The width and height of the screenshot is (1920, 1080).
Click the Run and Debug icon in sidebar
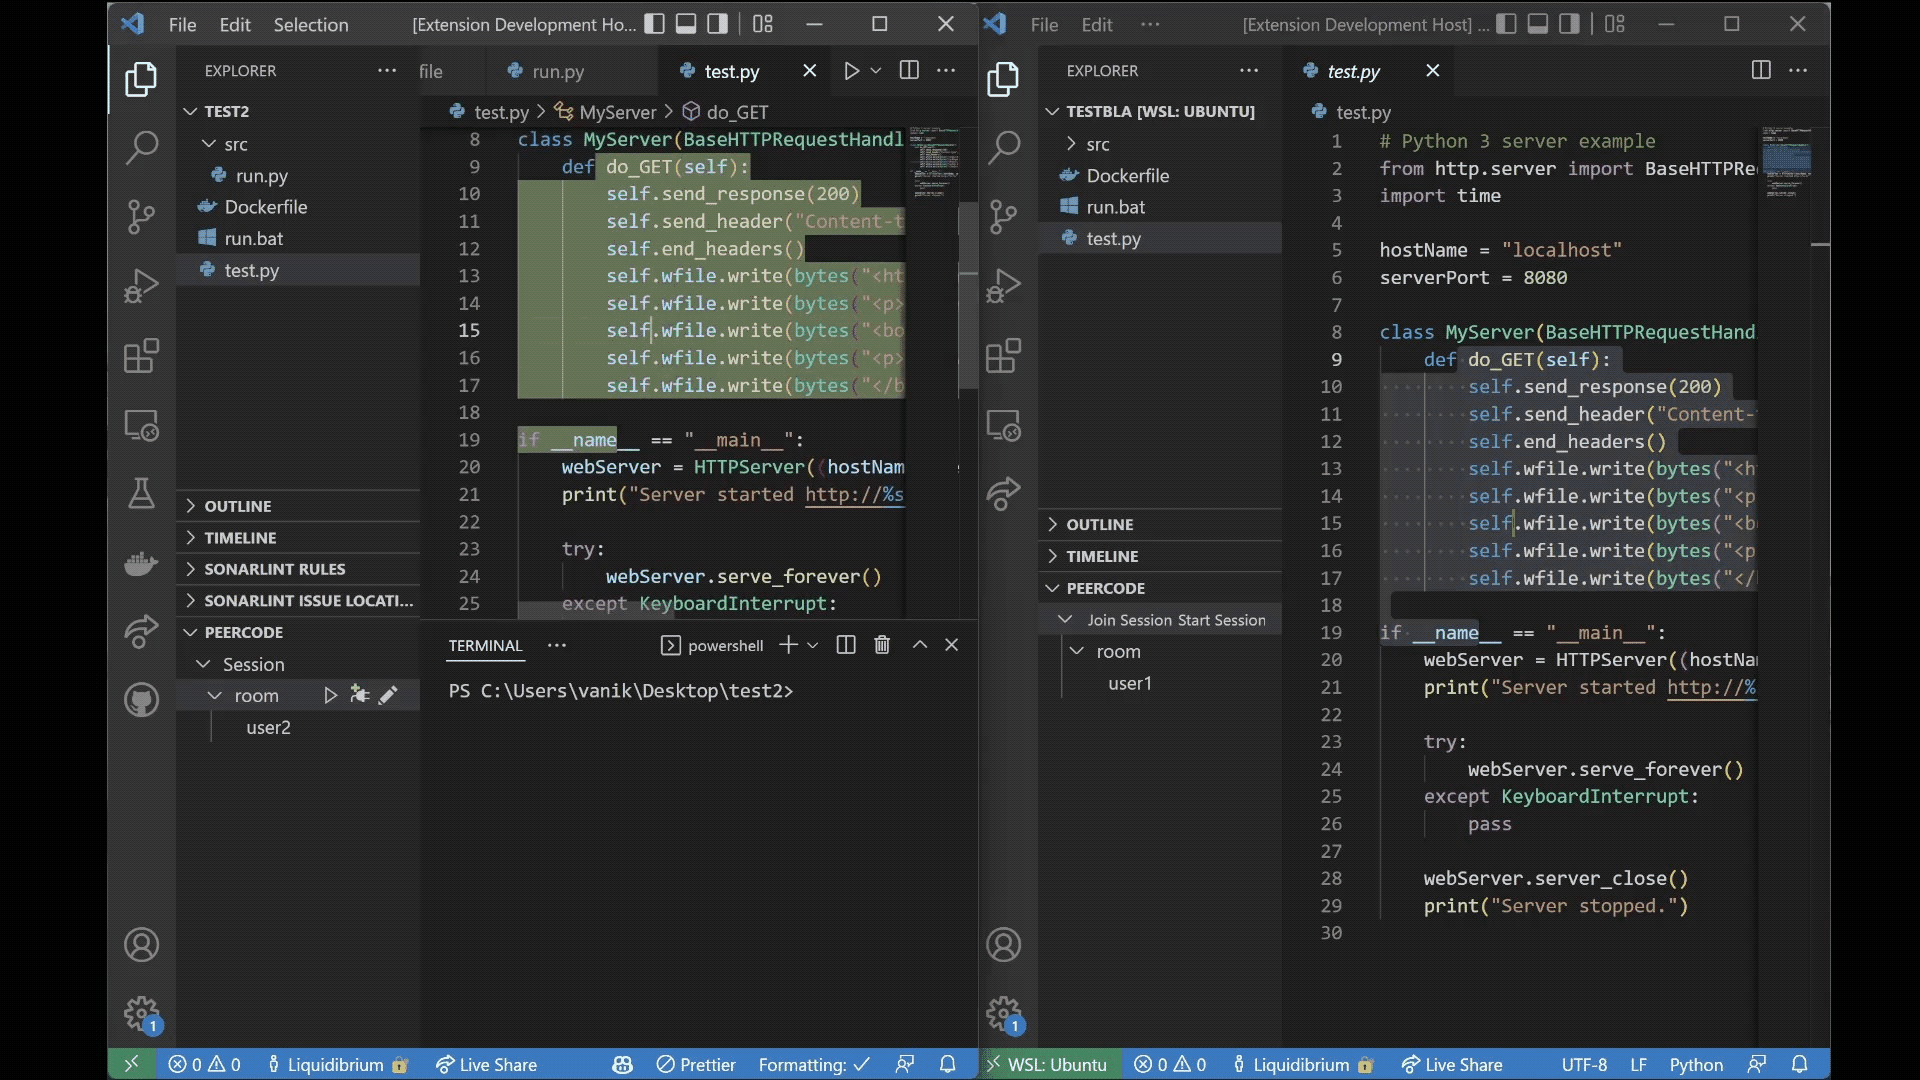click(x=141, y=285)
